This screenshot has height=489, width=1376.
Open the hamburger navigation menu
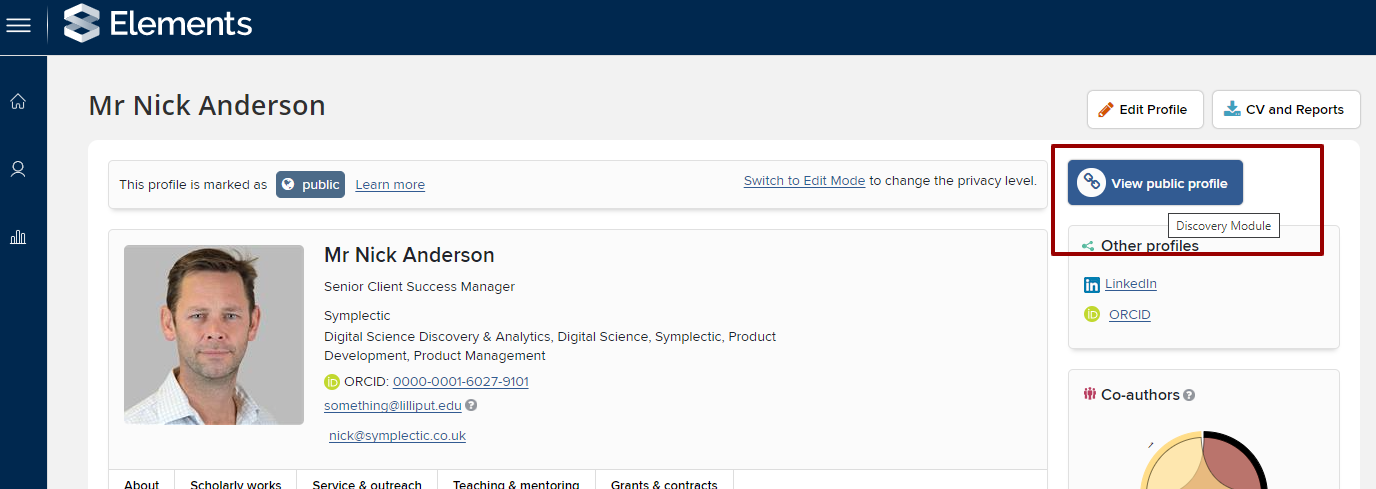[18, 25]
